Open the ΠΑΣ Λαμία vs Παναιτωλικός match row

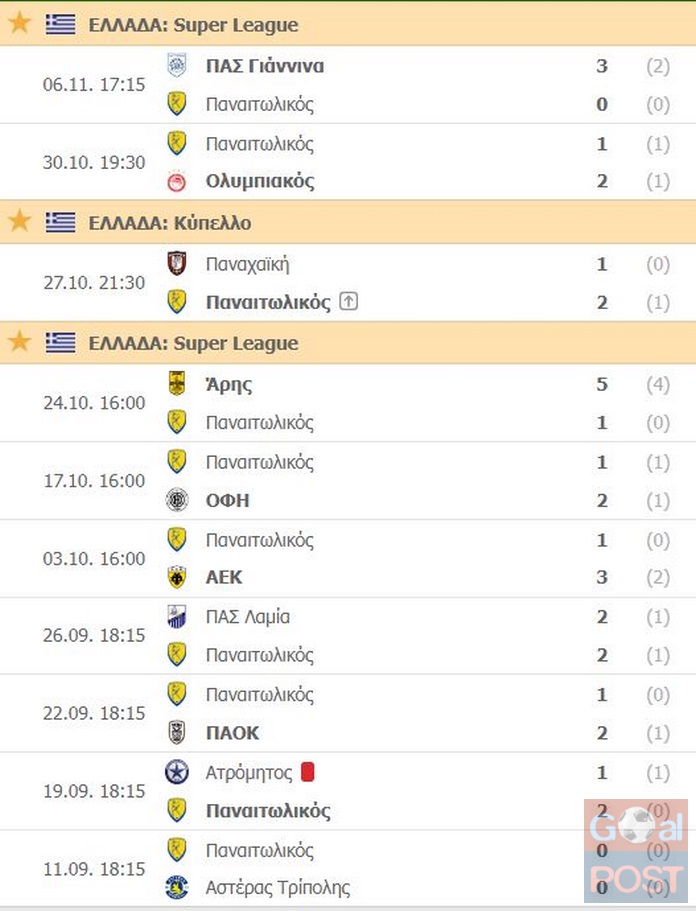[348, 636]
